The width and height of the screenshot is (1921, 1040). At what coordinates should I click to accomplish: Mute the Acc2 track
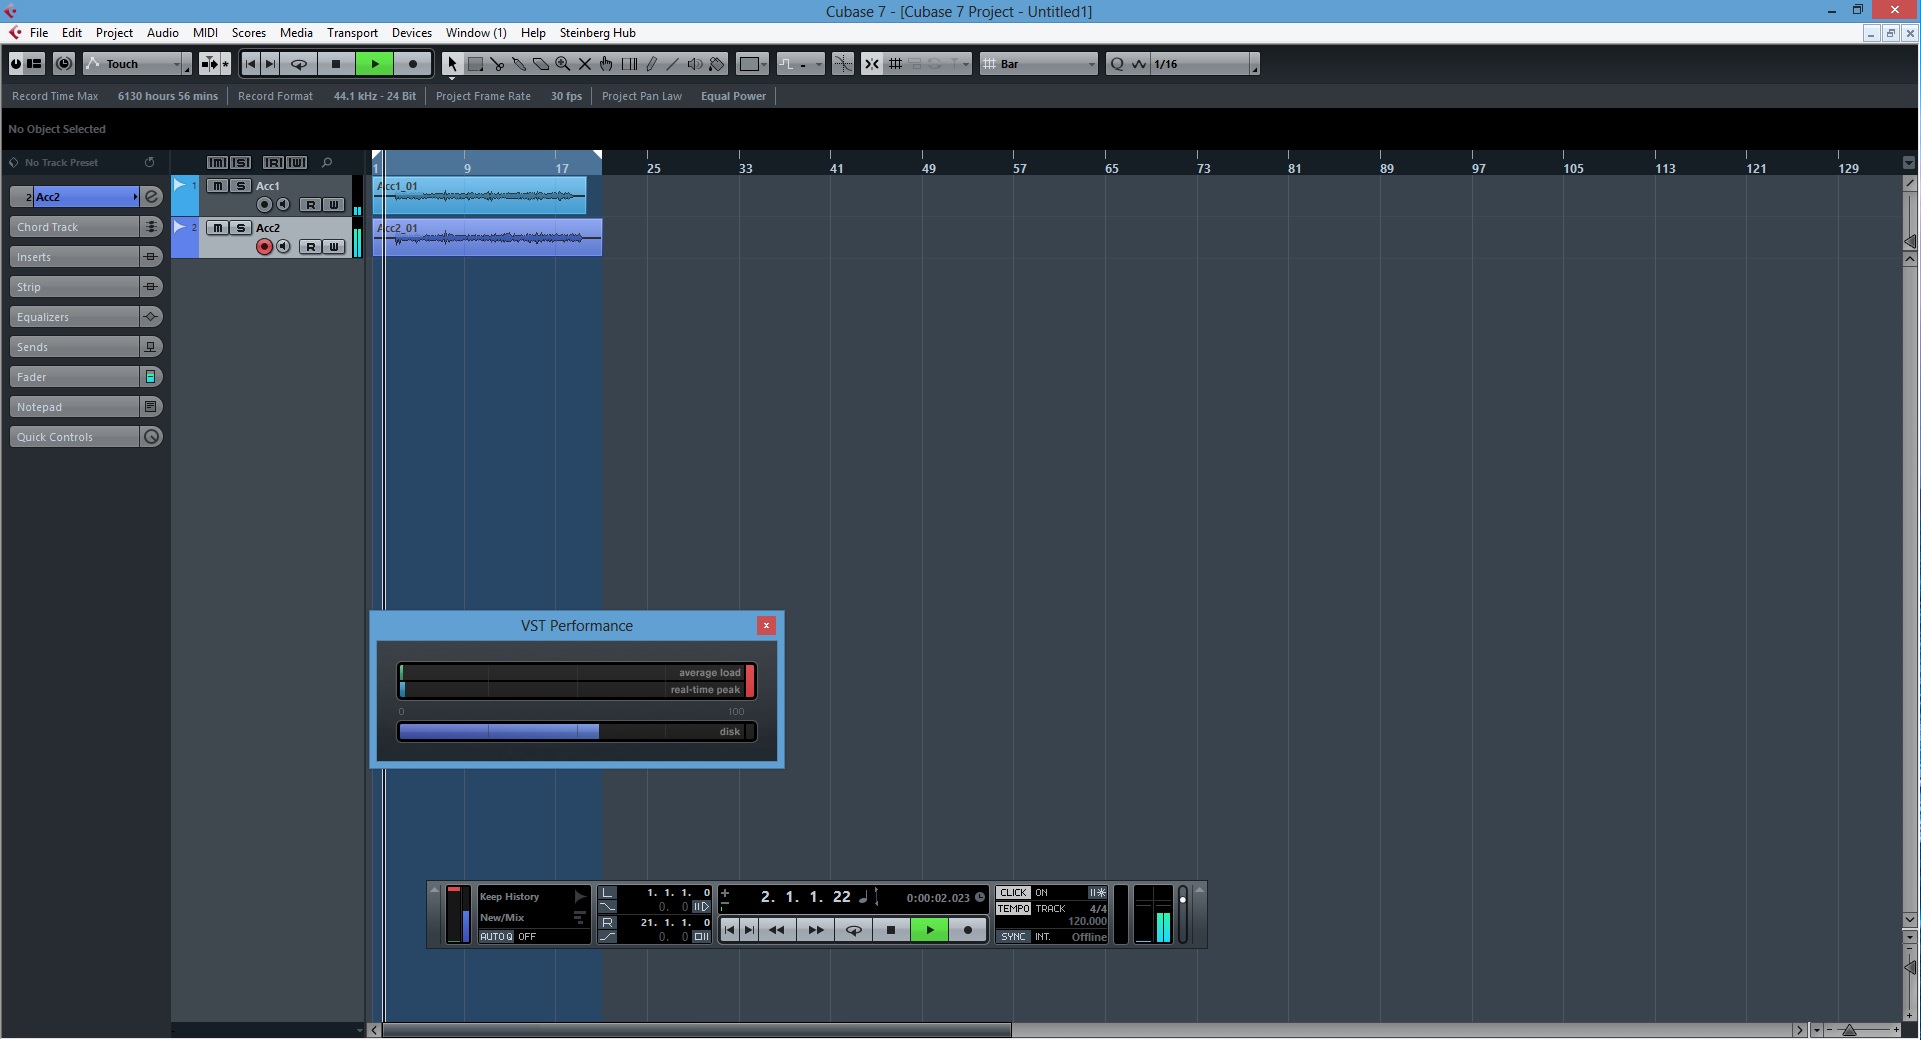[217, 228]
